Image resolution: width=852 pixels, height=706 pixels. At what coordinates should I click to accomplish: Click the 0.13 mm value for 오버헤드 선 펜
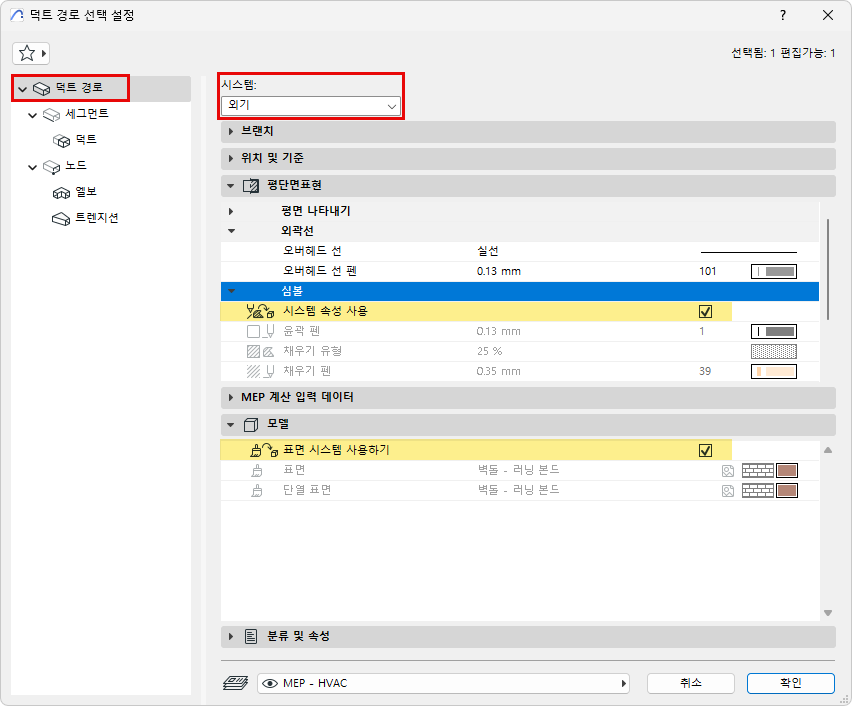click(499, 271)
